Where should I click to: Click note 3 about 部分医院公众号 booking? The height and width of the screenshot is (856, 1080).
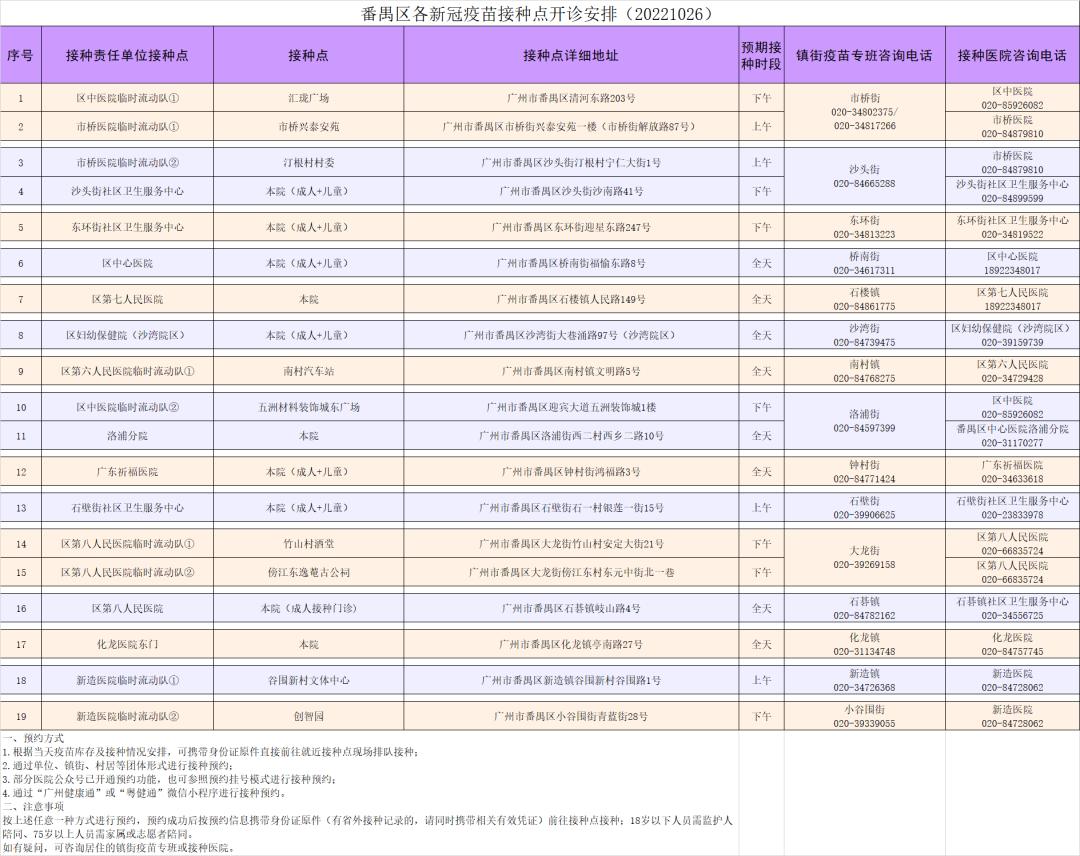click(169, 780)
